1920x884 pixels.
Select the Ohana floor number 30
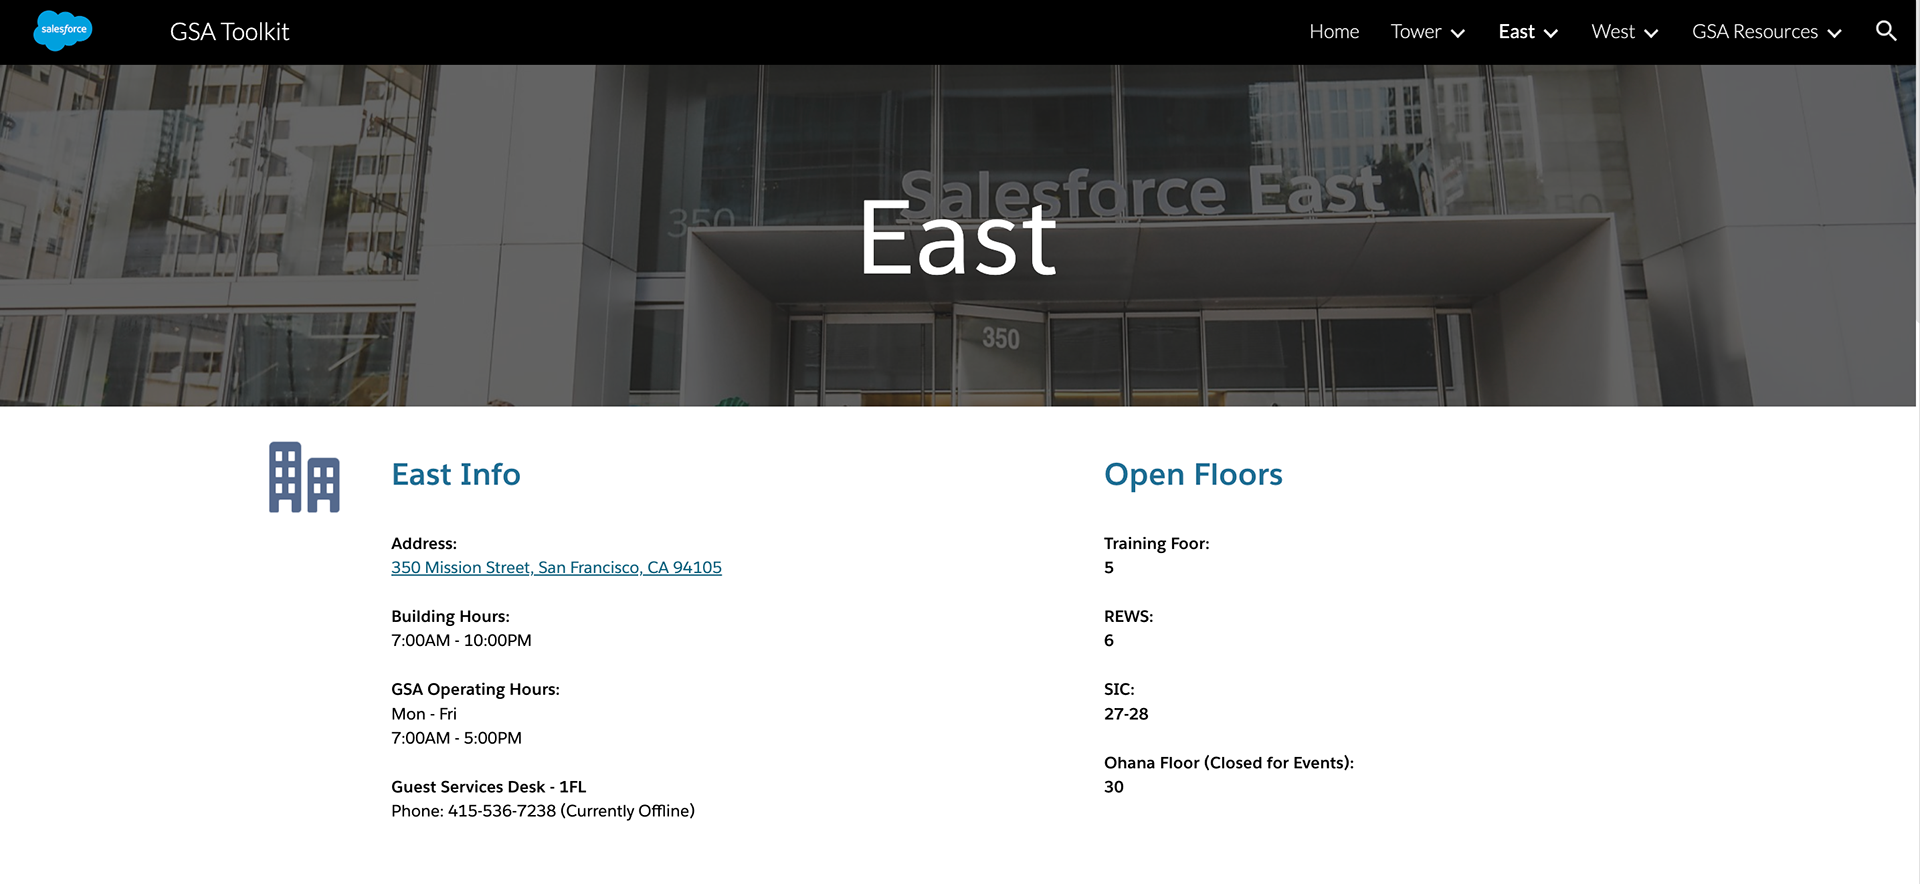click(x=1114, y=787)
